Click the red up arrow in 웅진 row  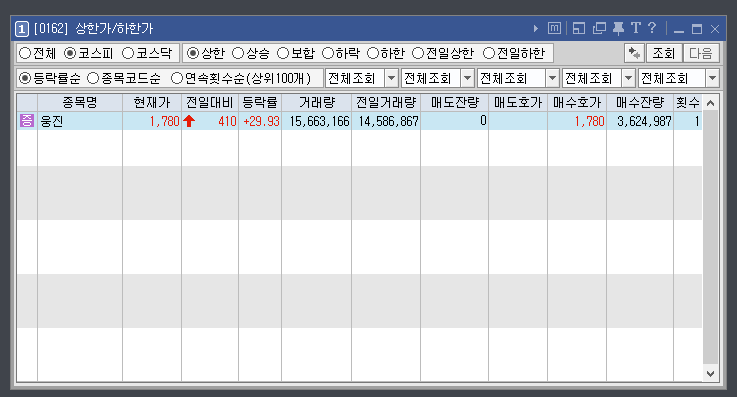coord(189,121)
